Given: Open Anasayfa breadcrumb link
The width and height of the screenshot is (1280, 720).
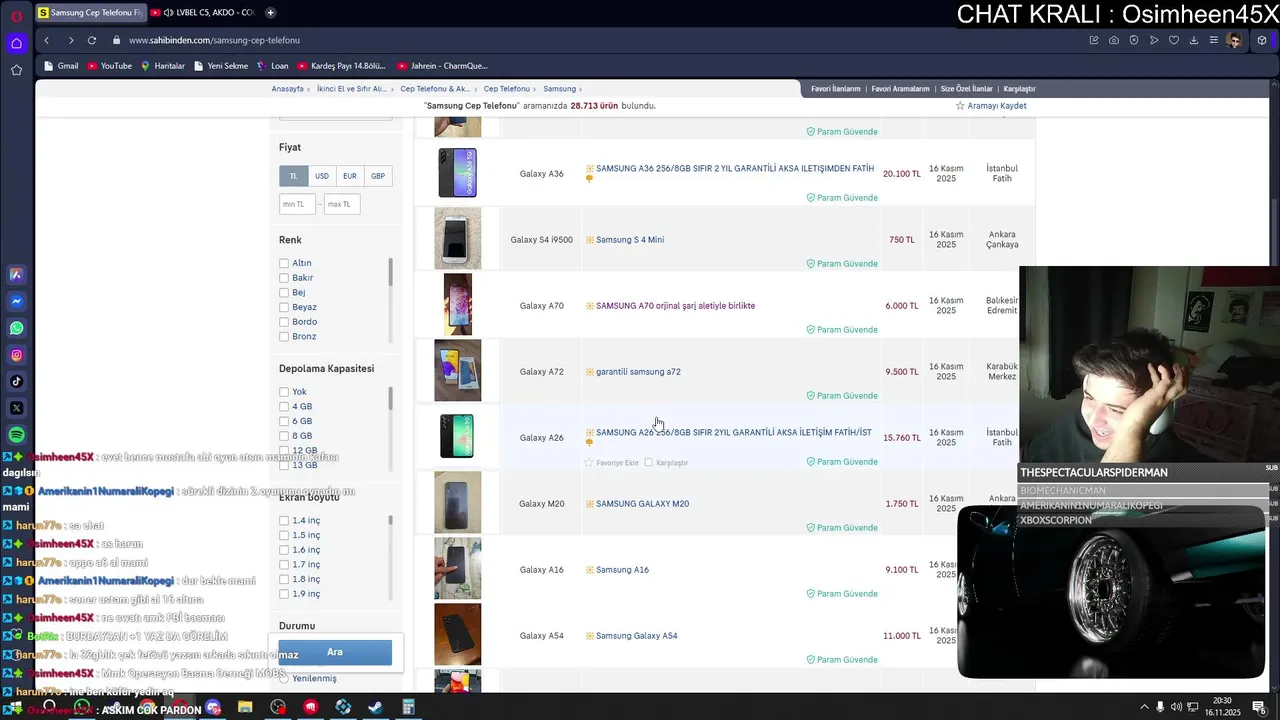Looking at the screenshot, I should (x=288, y=89).
